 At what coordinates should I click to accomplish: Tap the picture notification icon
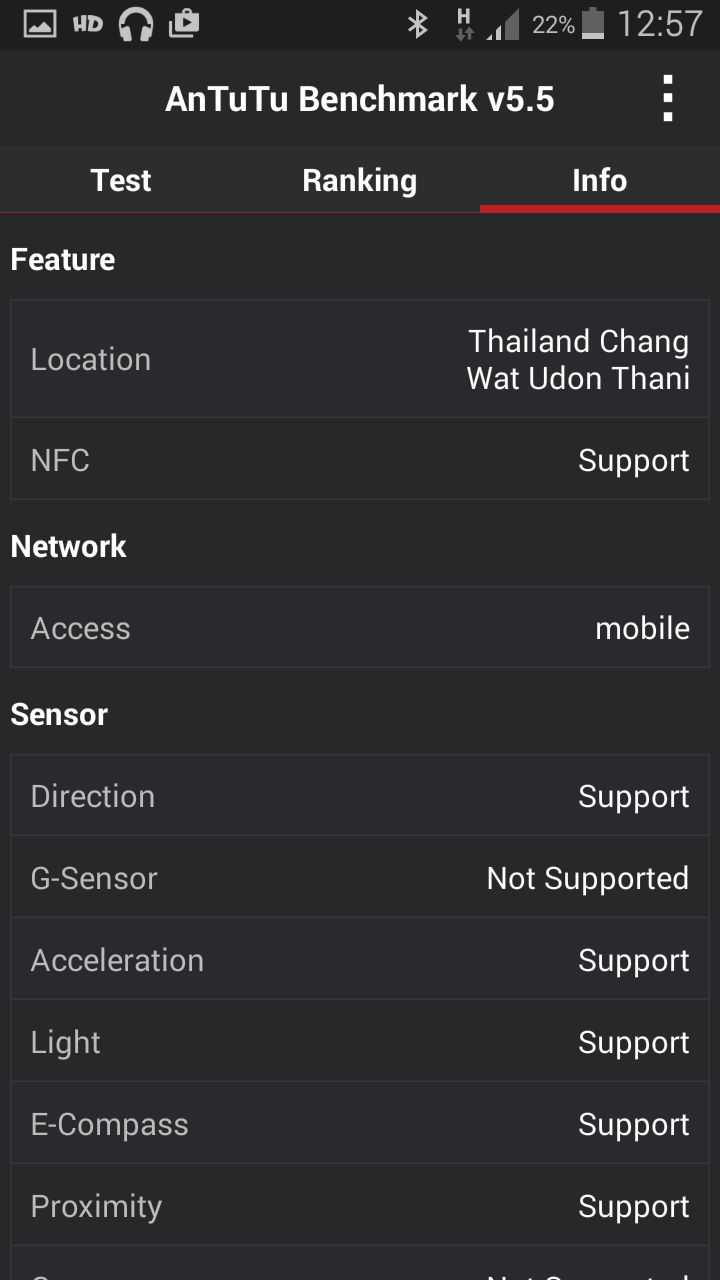[40, 24]
